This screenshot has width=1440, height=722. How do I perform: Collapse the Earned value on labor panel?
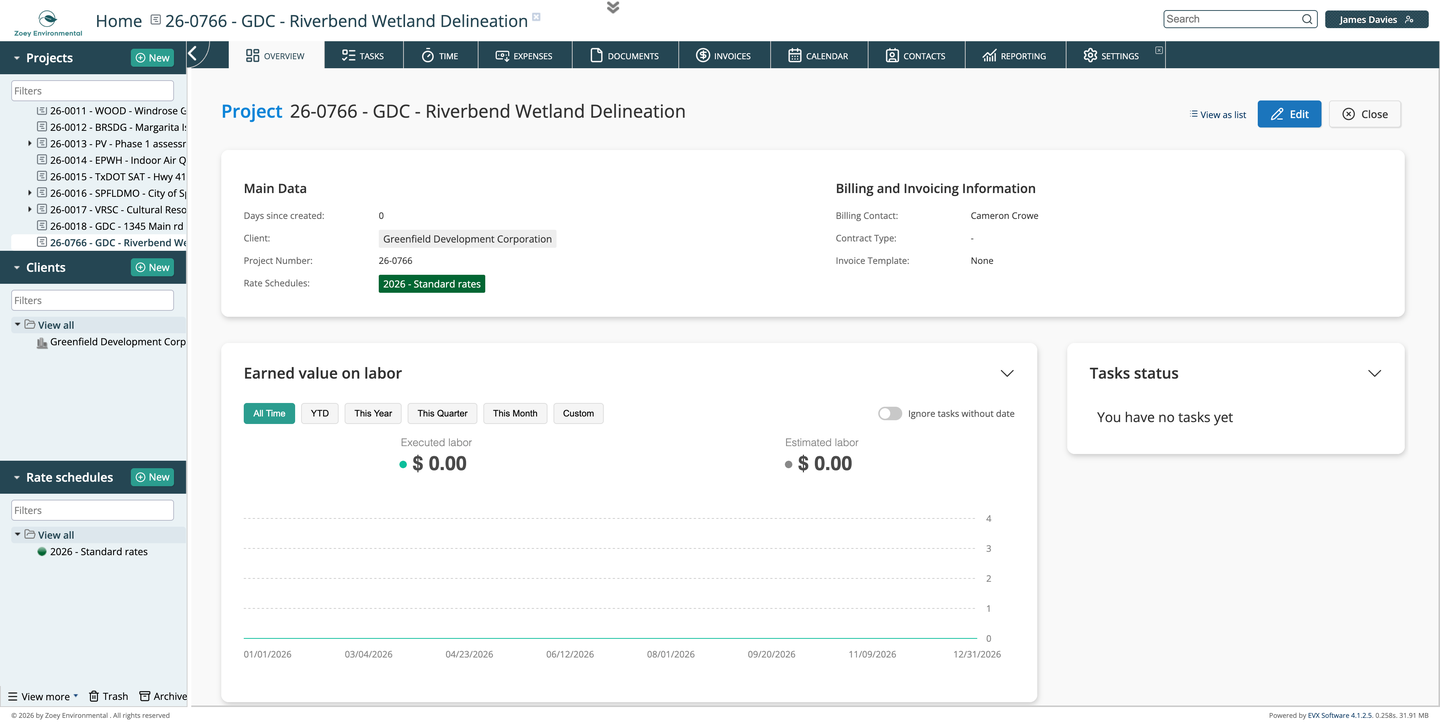1007,374
